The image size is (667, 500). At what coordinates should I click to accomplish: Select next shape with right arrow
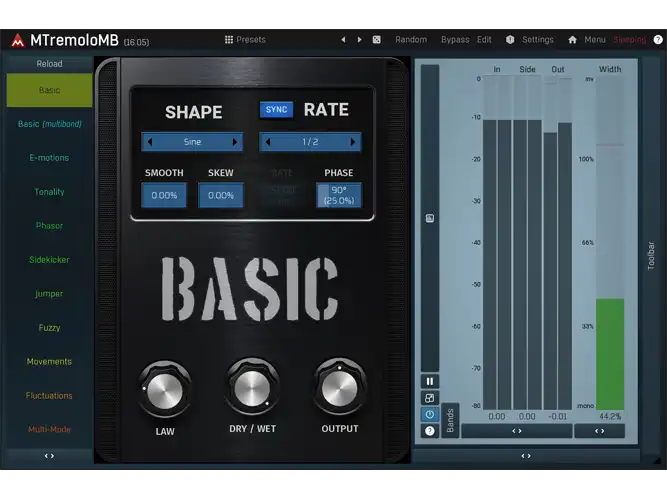click(234, 142)
